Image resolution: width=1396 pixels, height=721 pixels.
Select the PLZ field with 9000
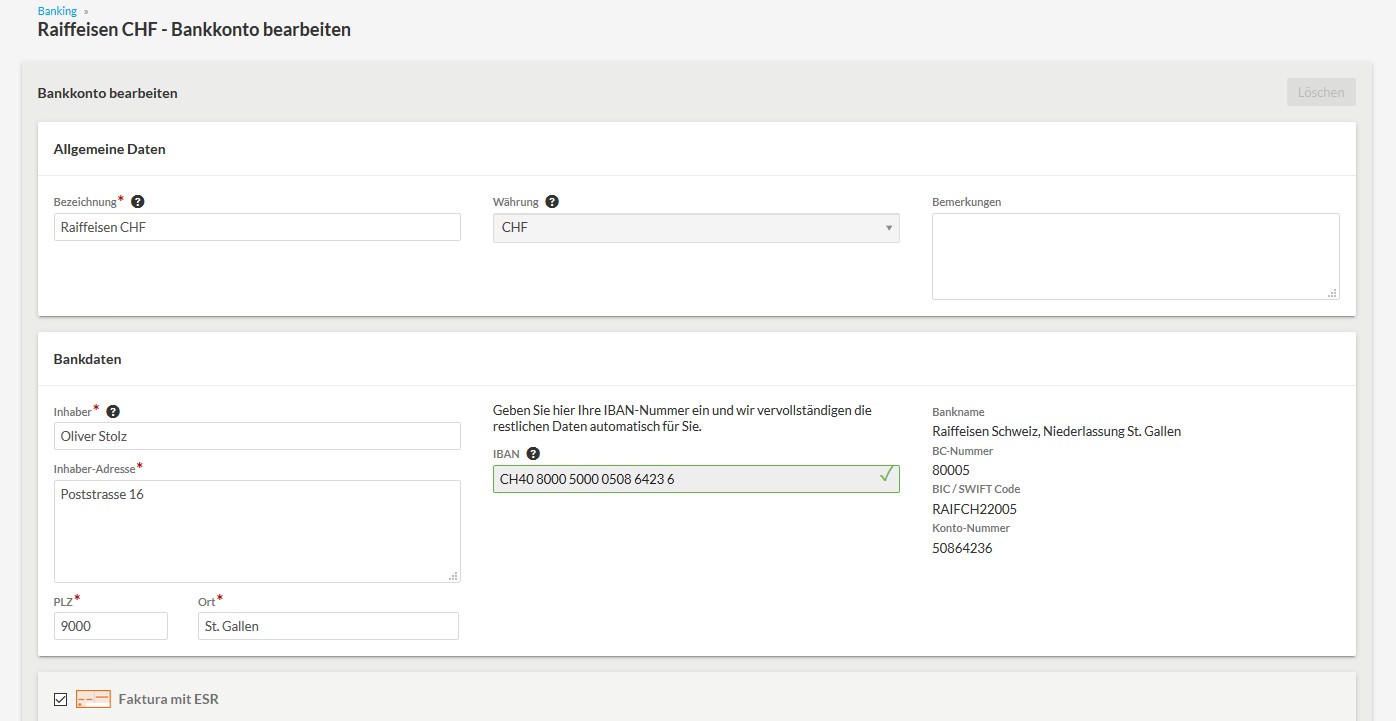(111, 626)
